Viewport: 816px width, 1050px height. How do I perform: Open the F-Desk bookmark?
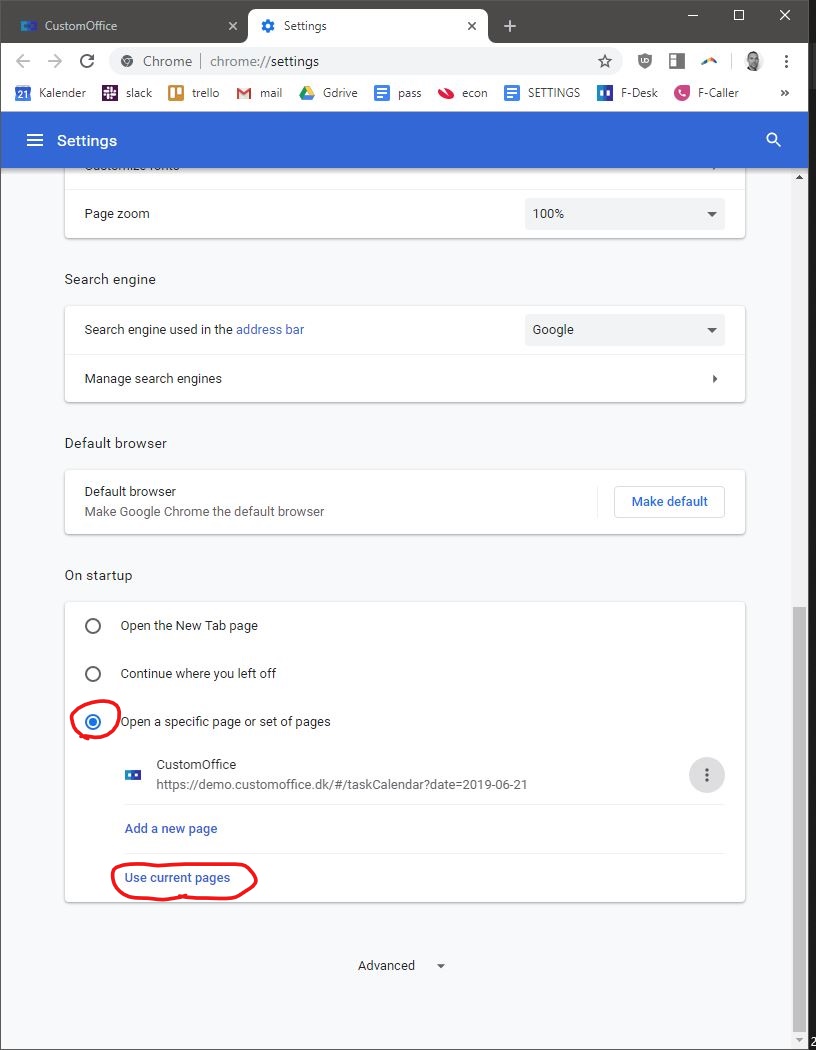[627, 93]
